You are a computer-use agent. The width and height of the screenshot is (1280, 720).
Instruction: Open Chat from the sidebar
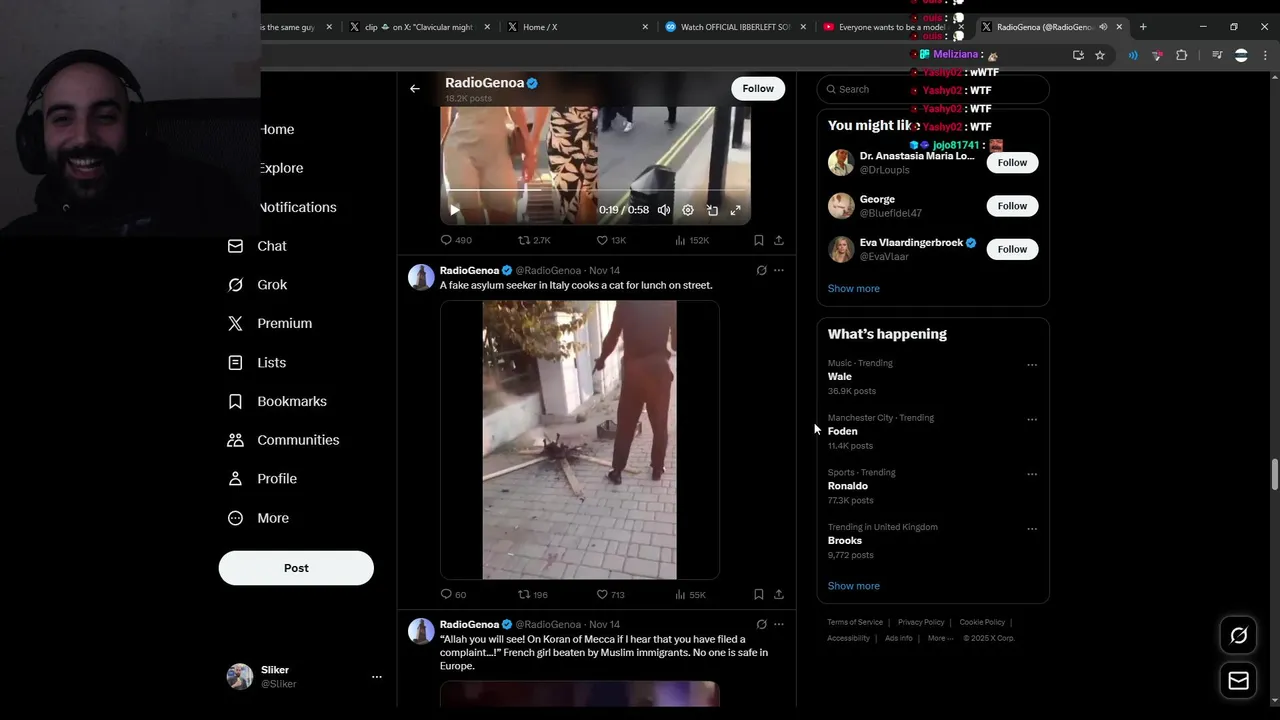[x=258, y=246]
